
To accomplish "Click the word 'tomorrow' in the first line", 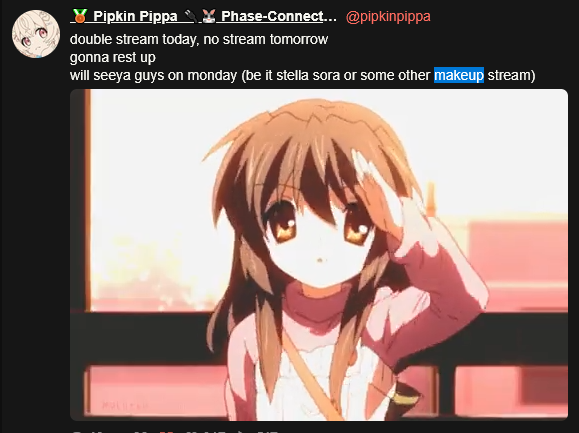I will pyautogui.click(x=299, y=39).
